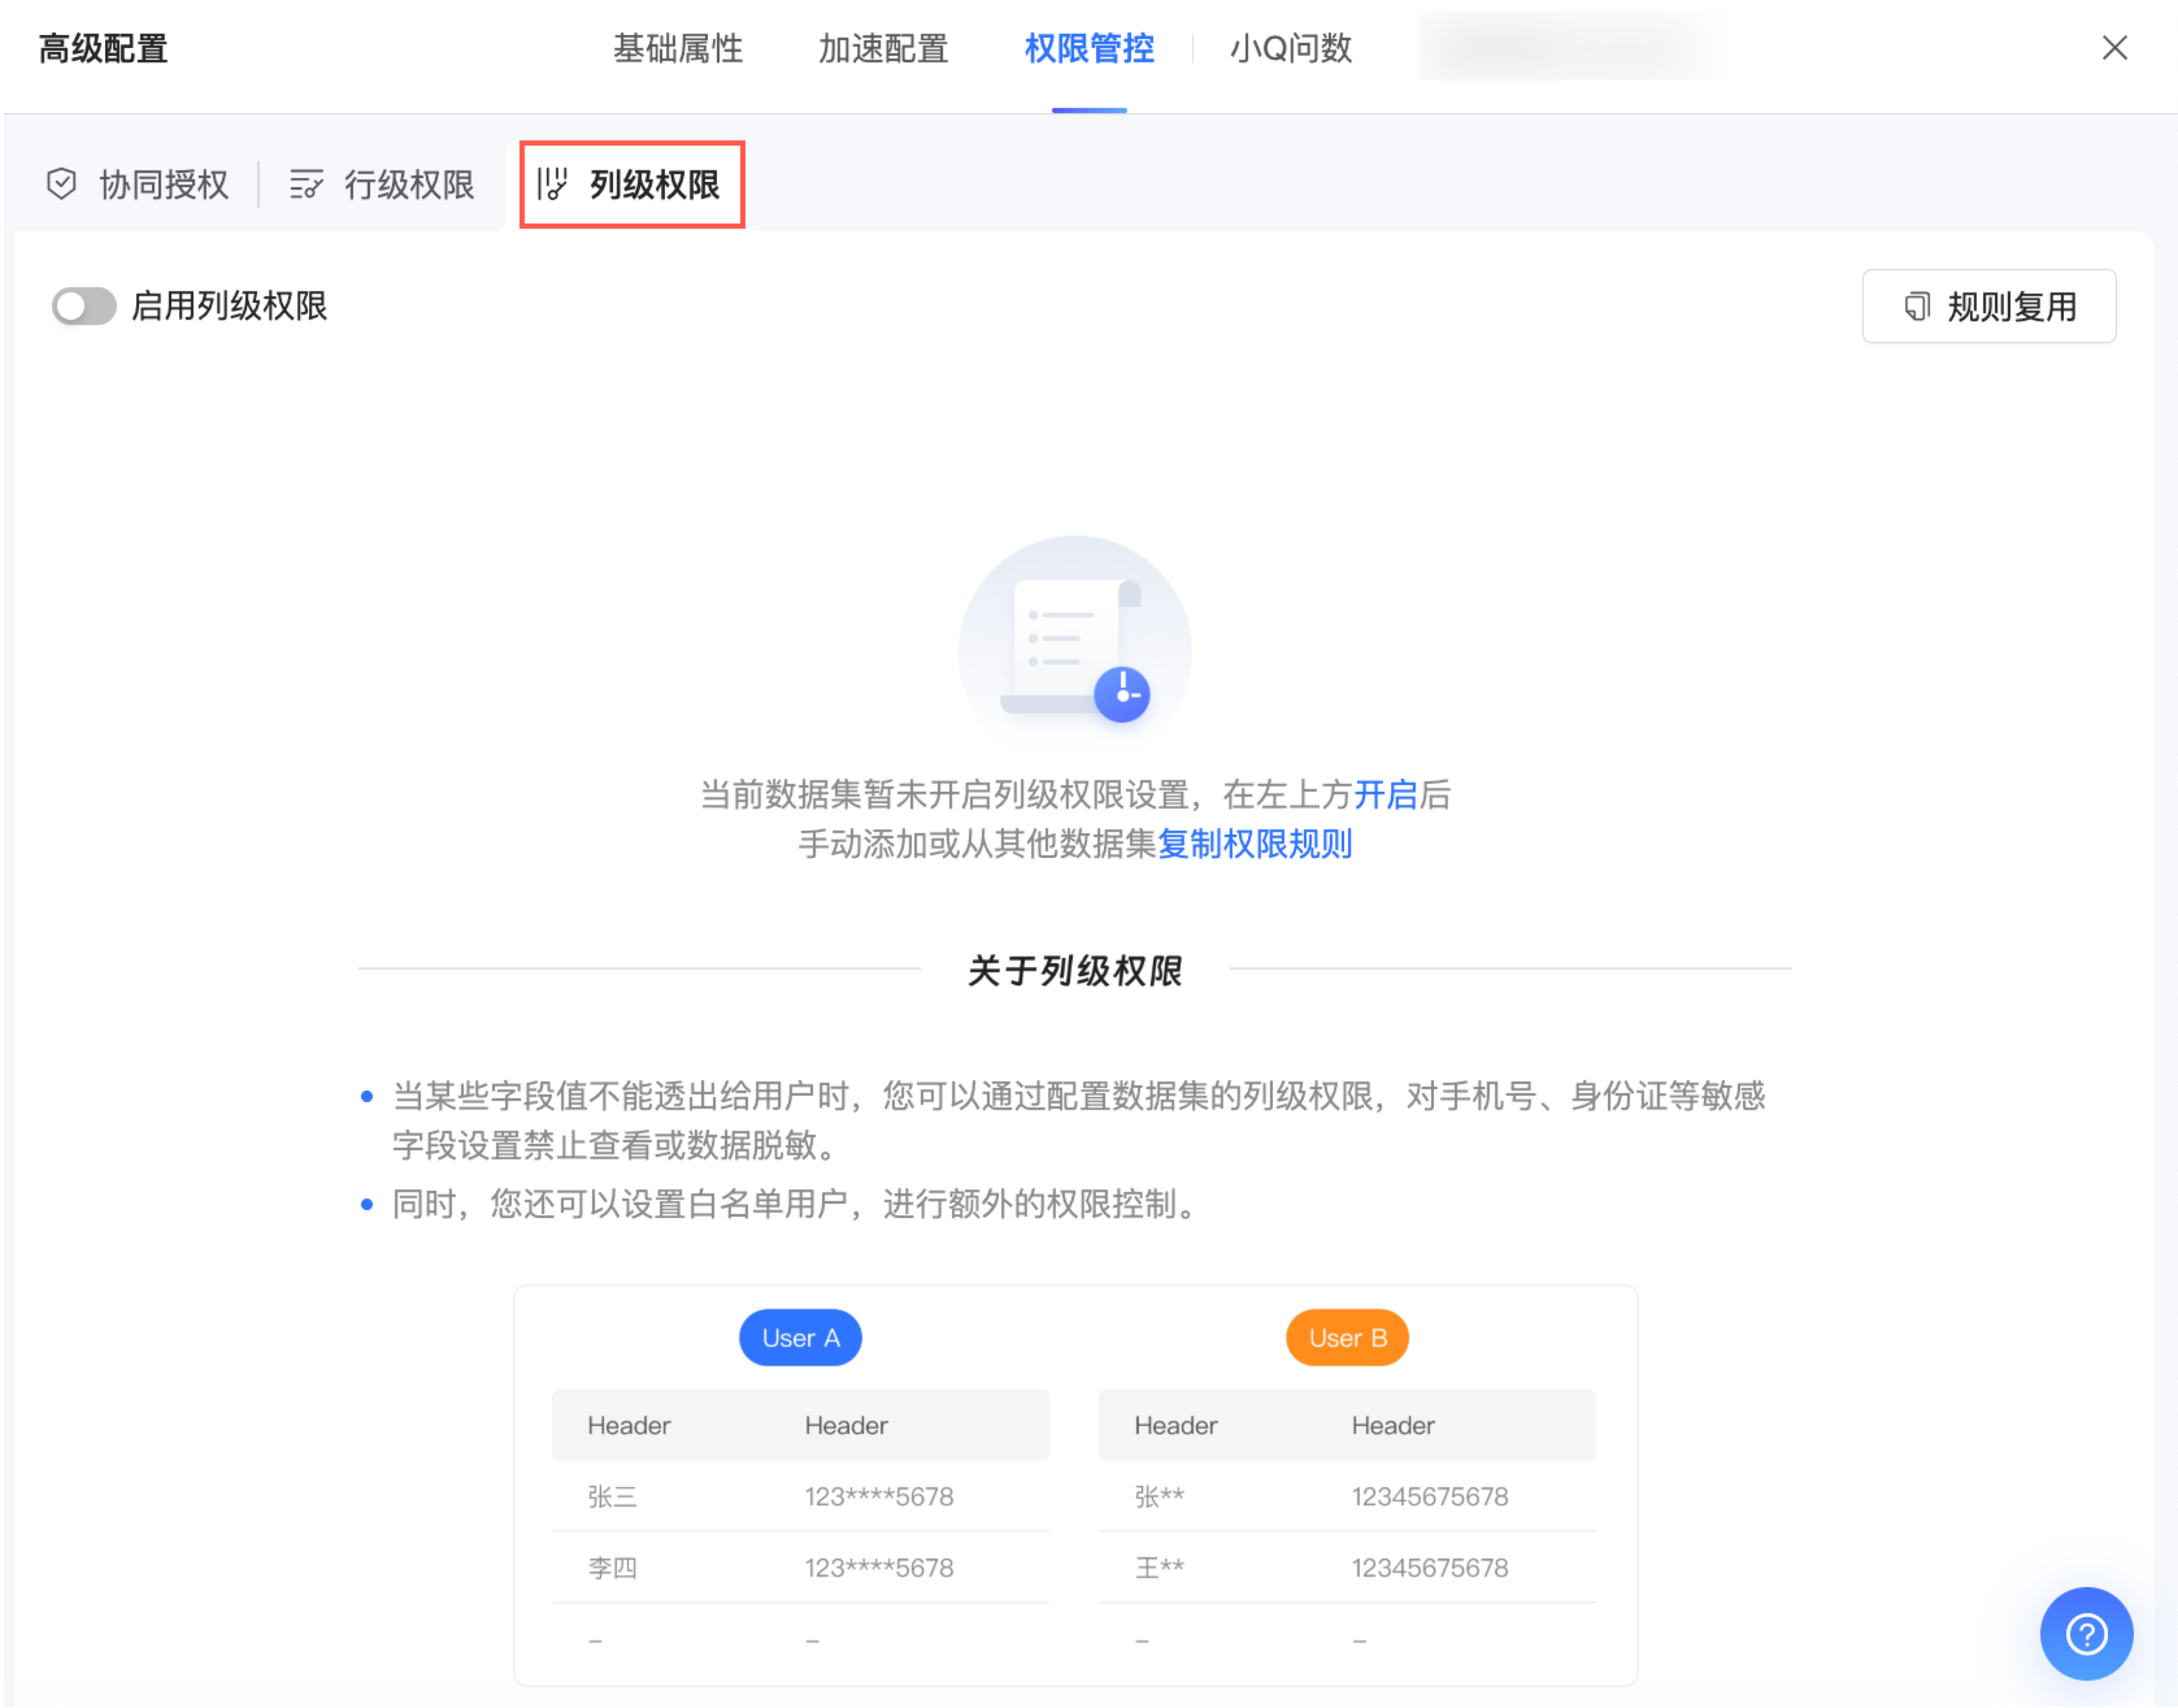Select the 权限管控 tab

[1089, 48]
